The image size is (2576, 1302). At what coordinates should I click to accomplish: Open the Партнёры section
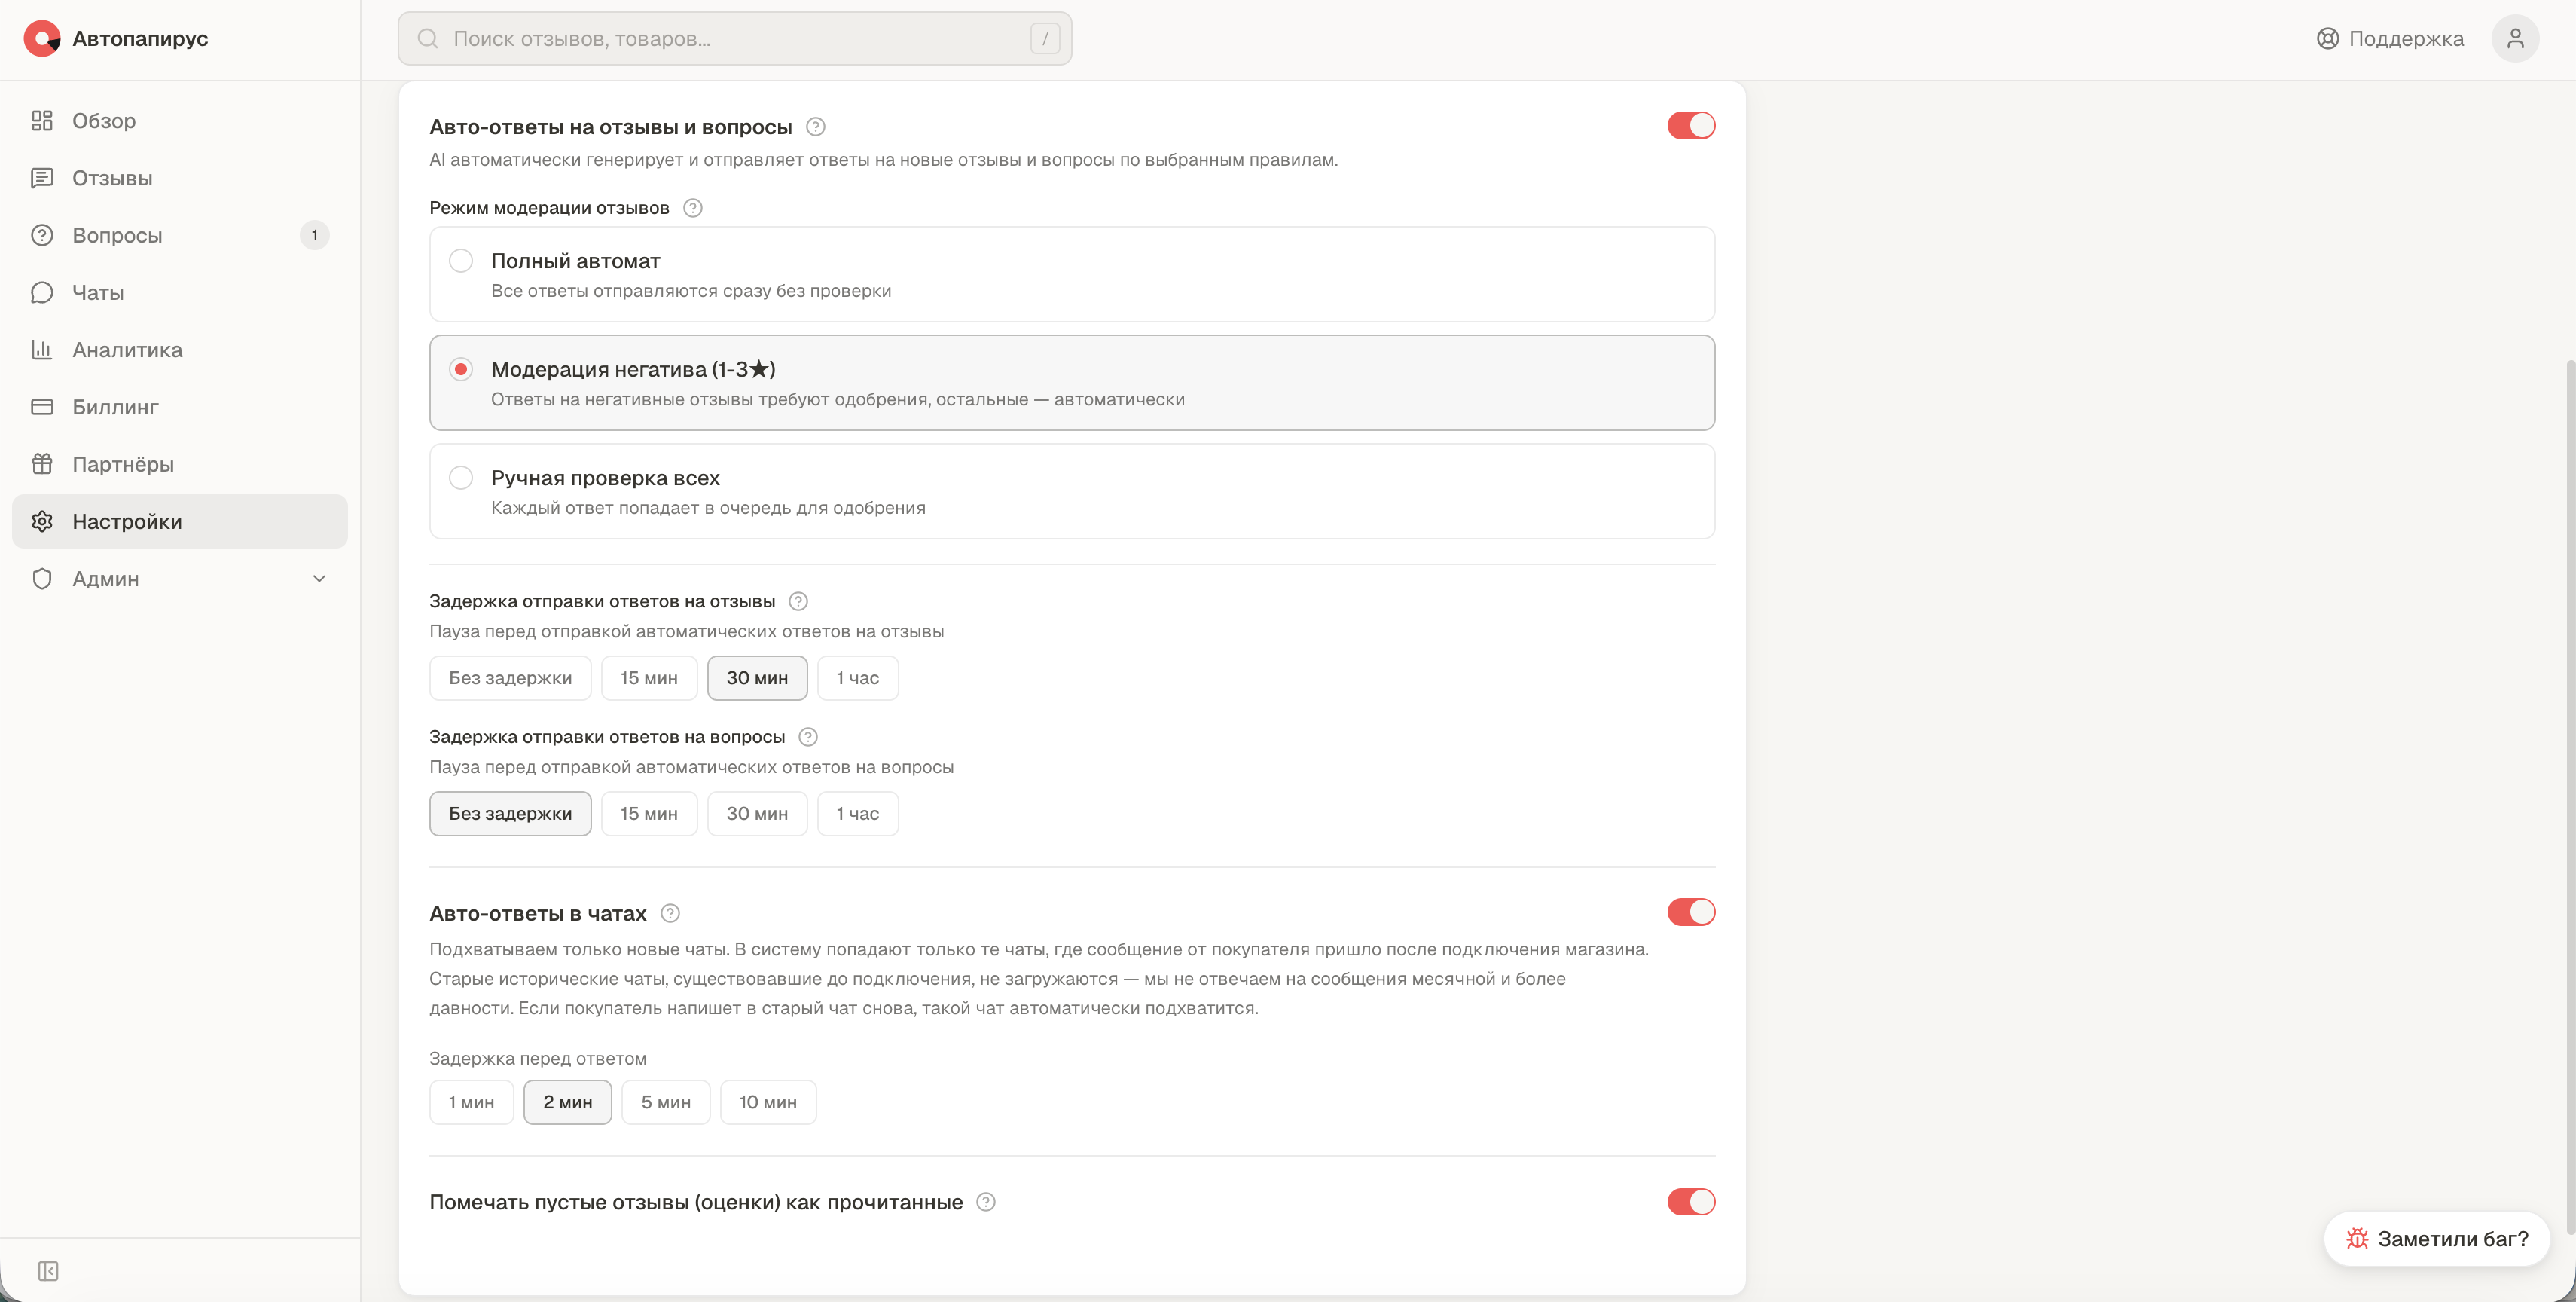pyautogui.click(x=180, y=464)
